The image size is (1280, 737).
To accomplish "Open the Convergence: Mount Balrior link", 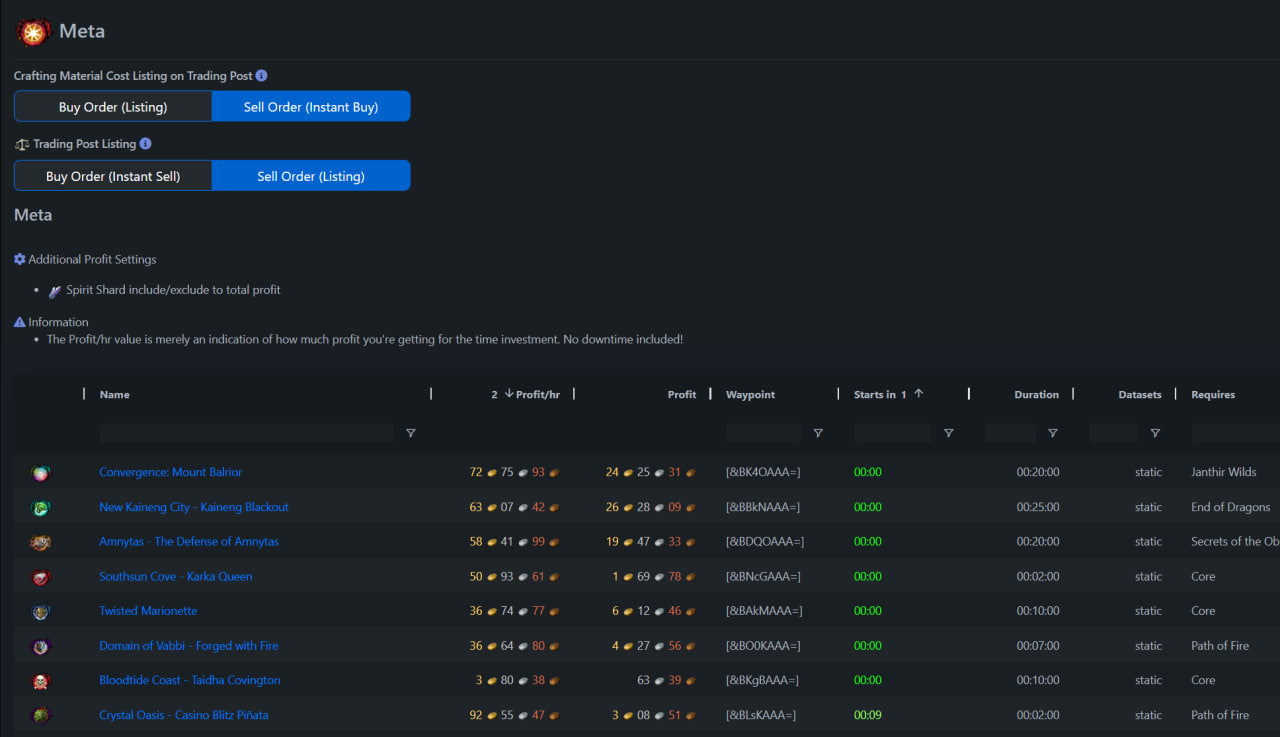I will pos(171,472).
